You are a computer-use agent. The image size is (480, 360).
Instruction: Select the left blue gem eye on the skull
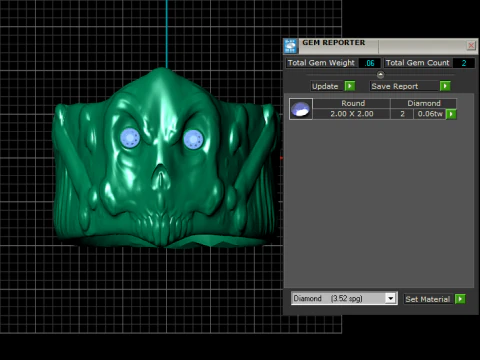point(130,138)
